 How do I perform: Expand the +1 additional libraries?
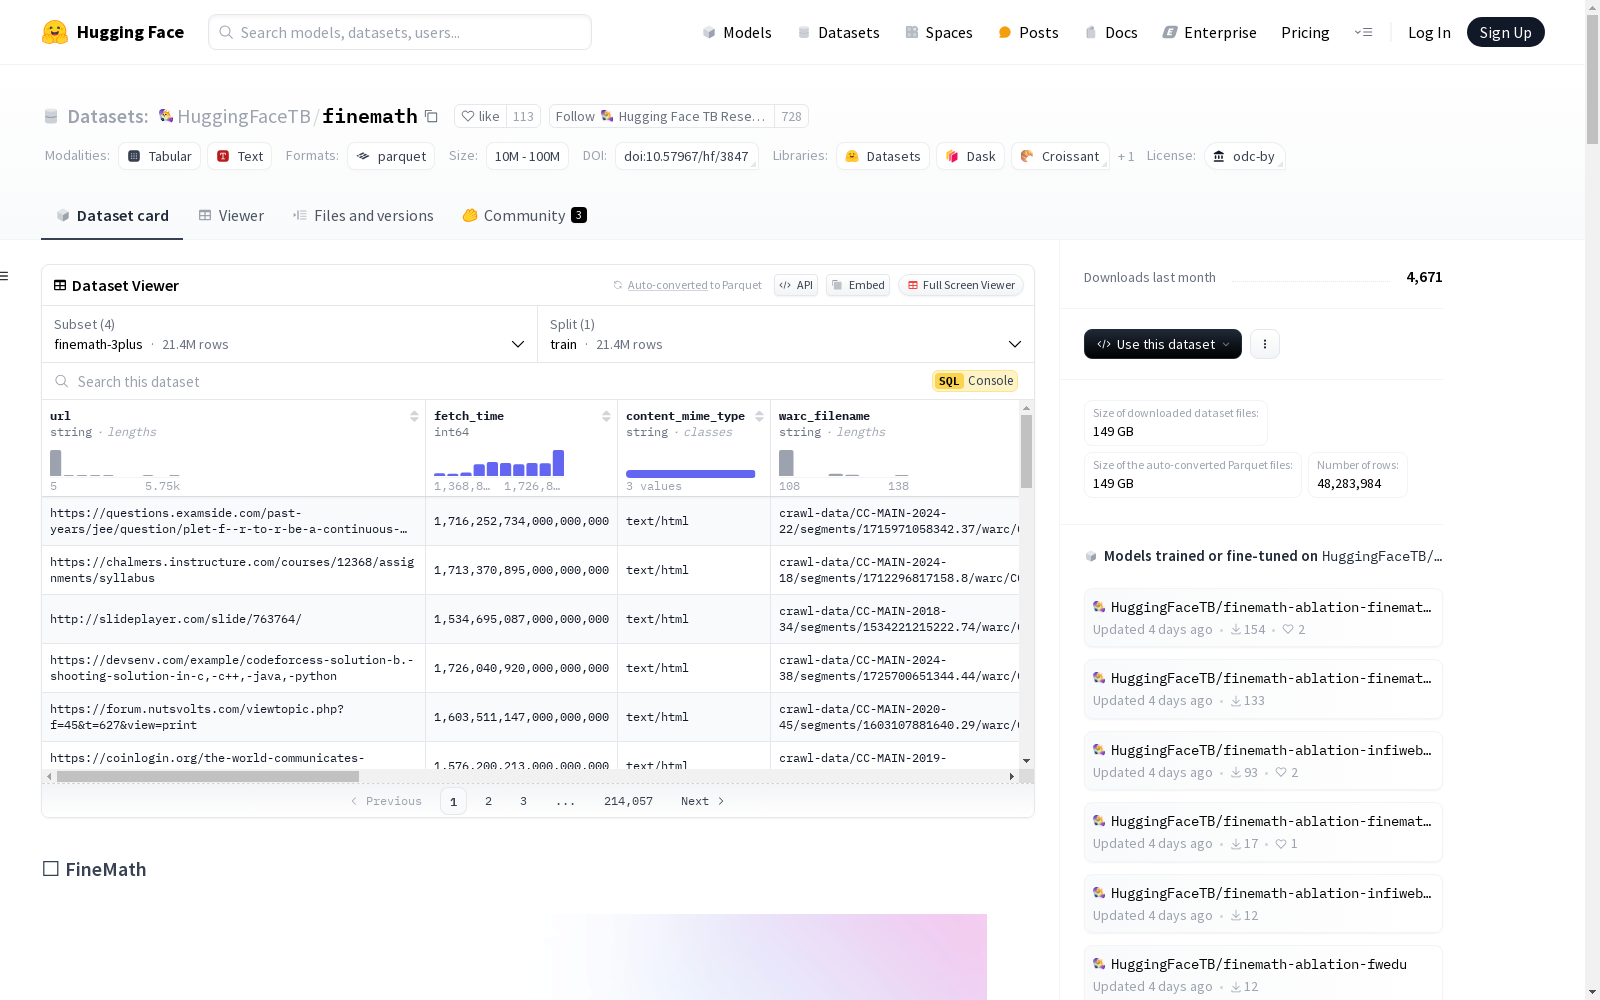(1126, 157)
